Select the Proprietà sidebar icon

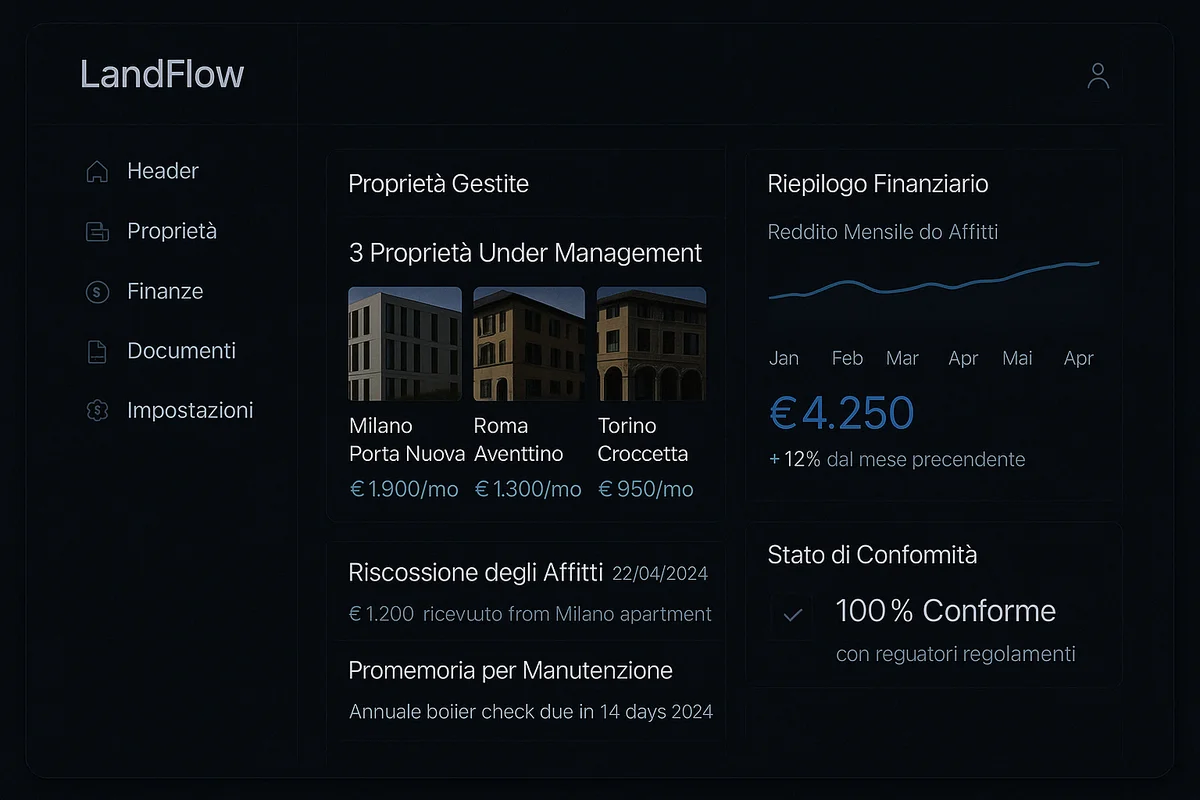[96, 231]
